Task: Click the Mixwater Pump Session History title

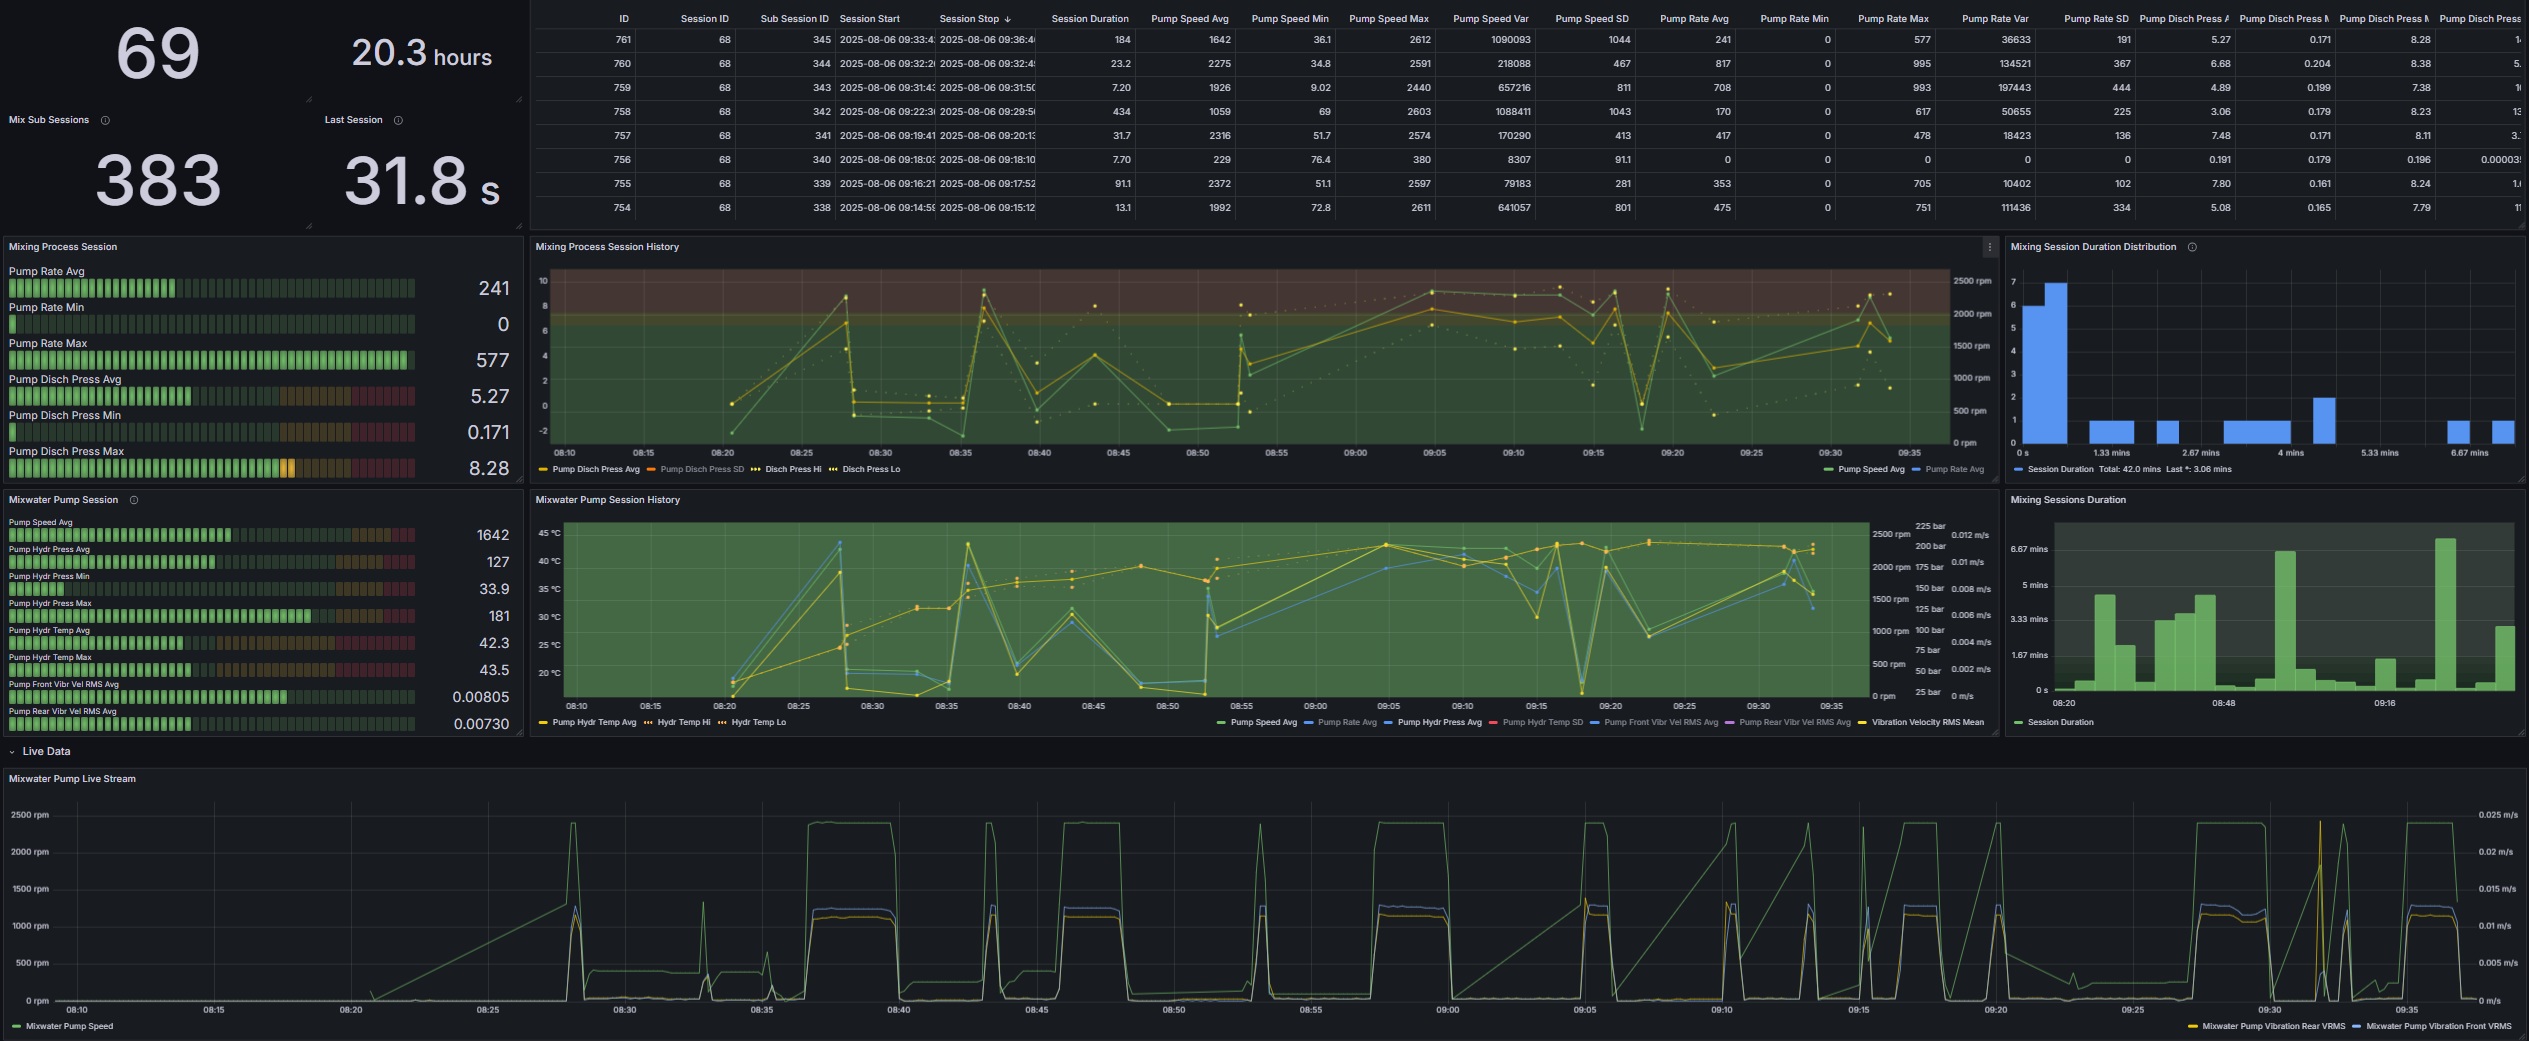Action: pyautogui.click(x=607, y=500)
